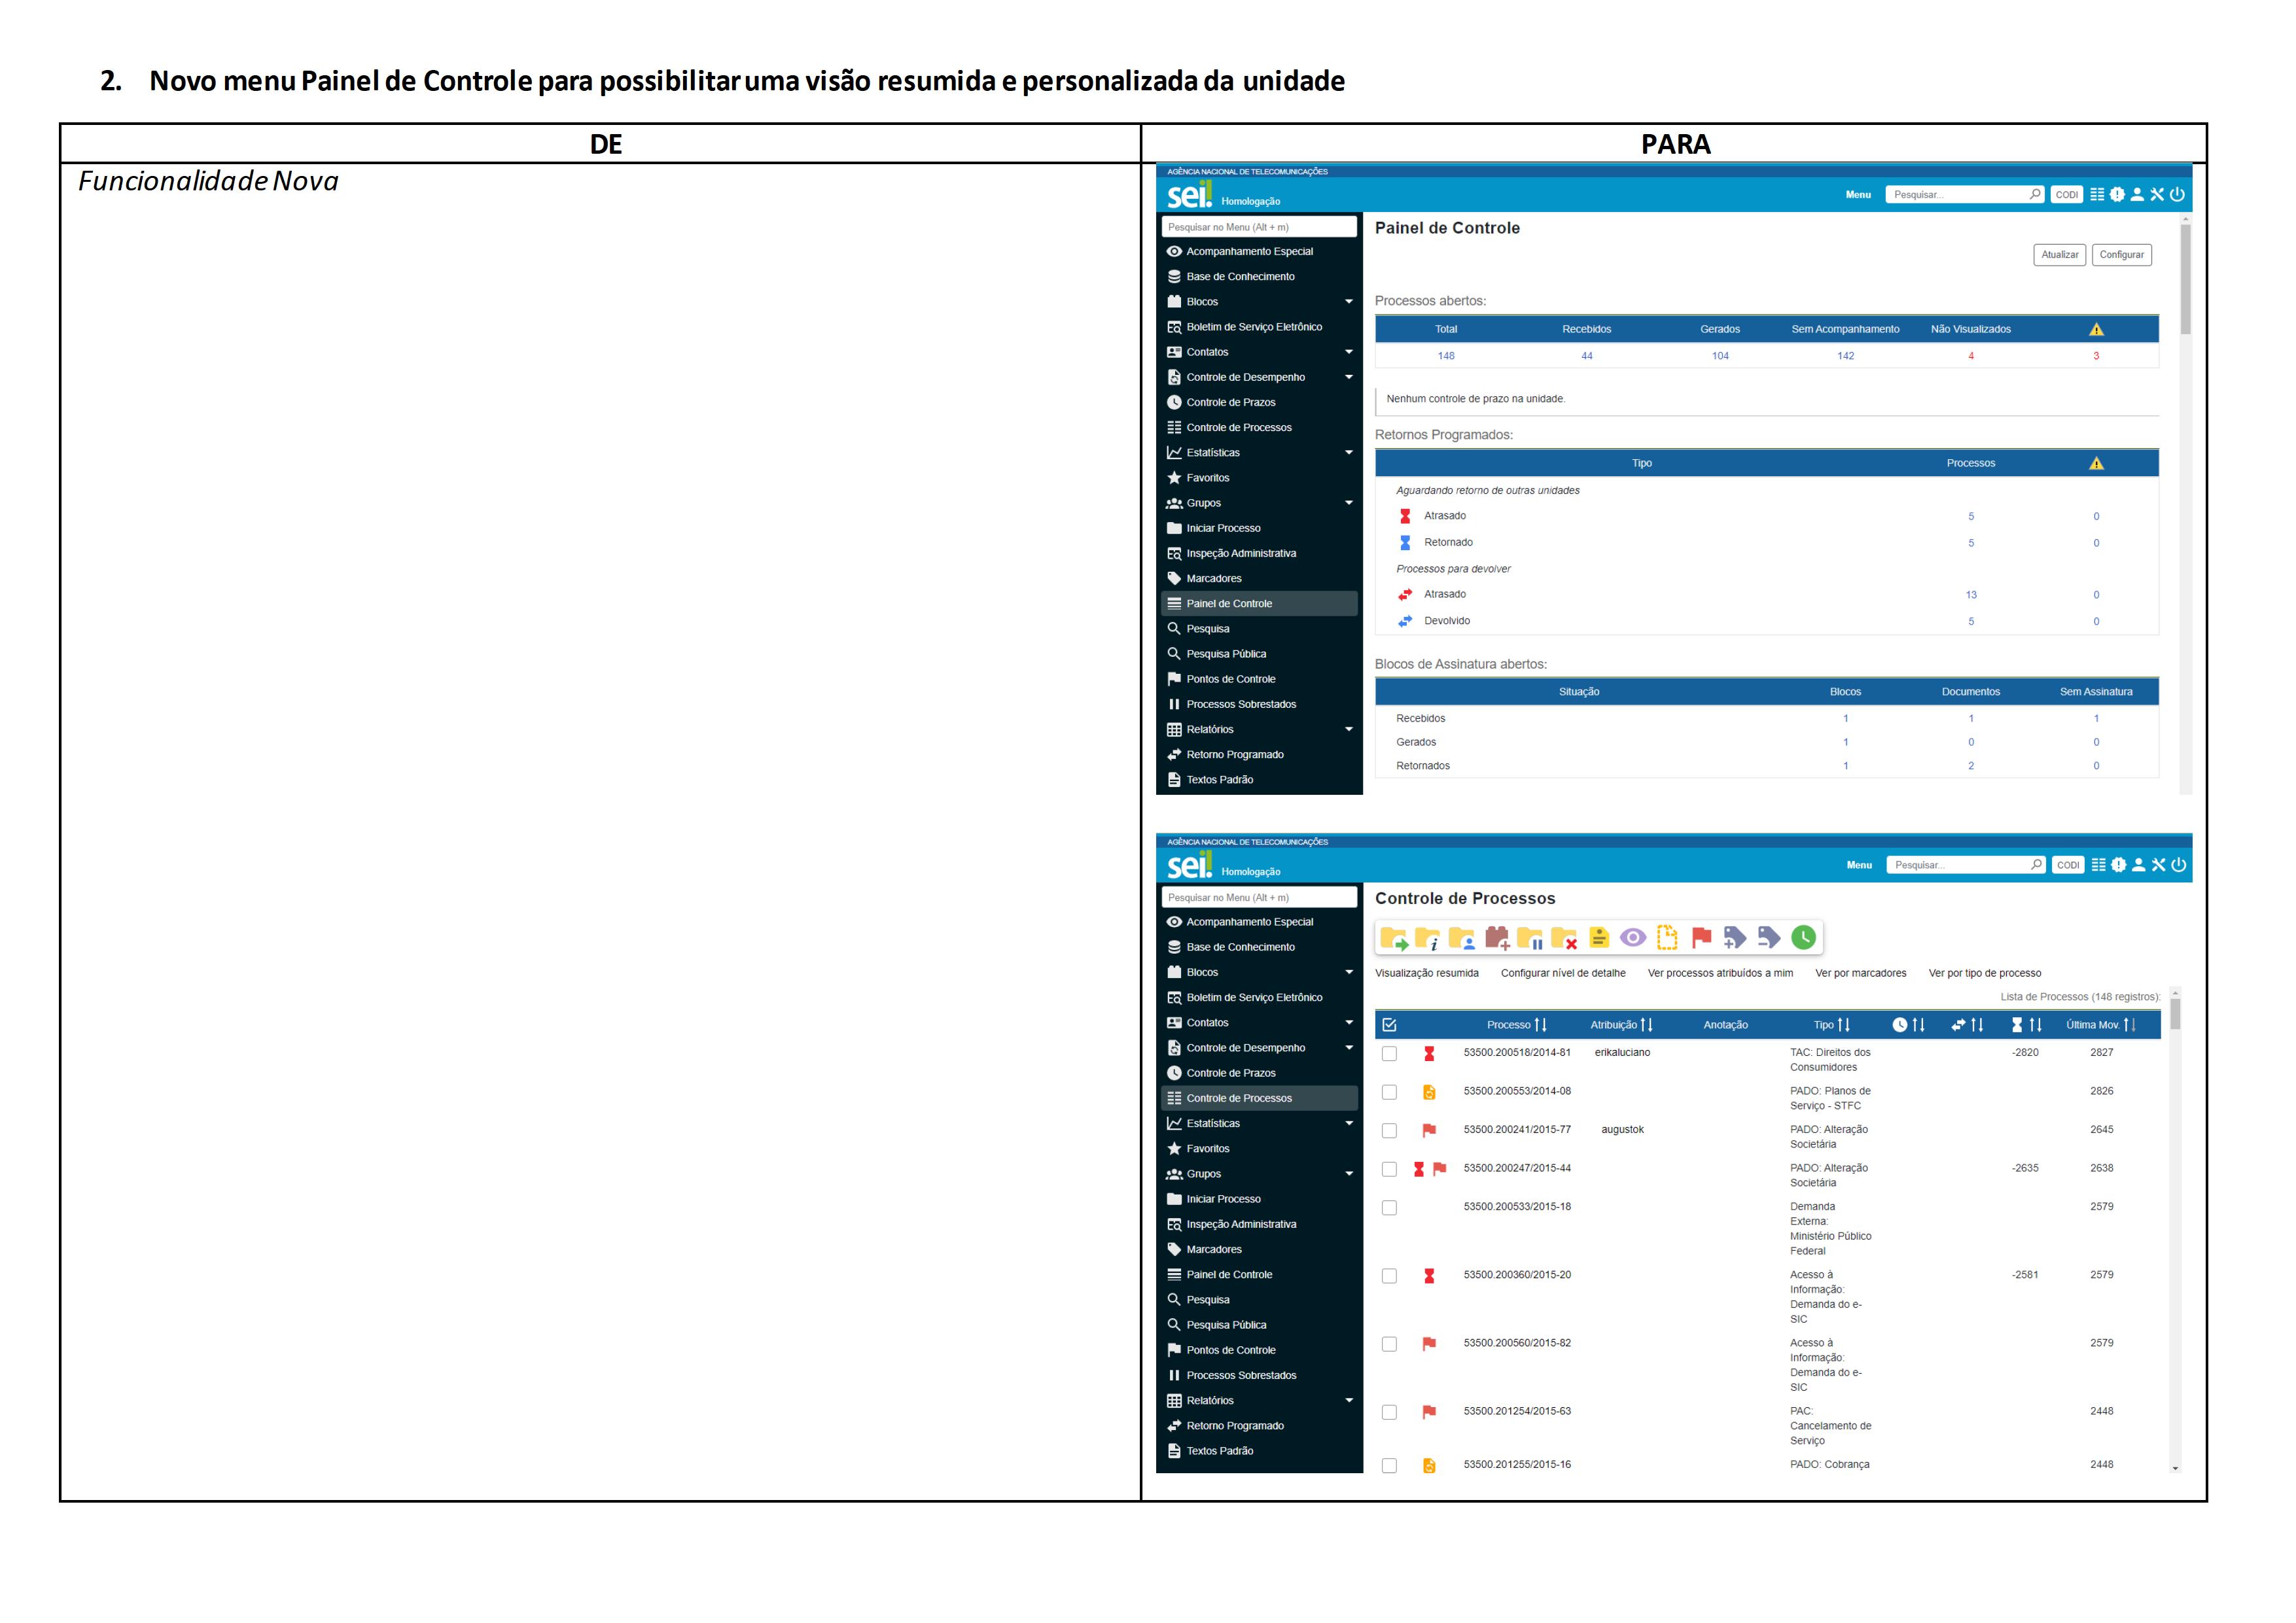Expand Estatísticas submenu in upper sidebar
Screen dimensions: 2296x1623
[1349, 453]
